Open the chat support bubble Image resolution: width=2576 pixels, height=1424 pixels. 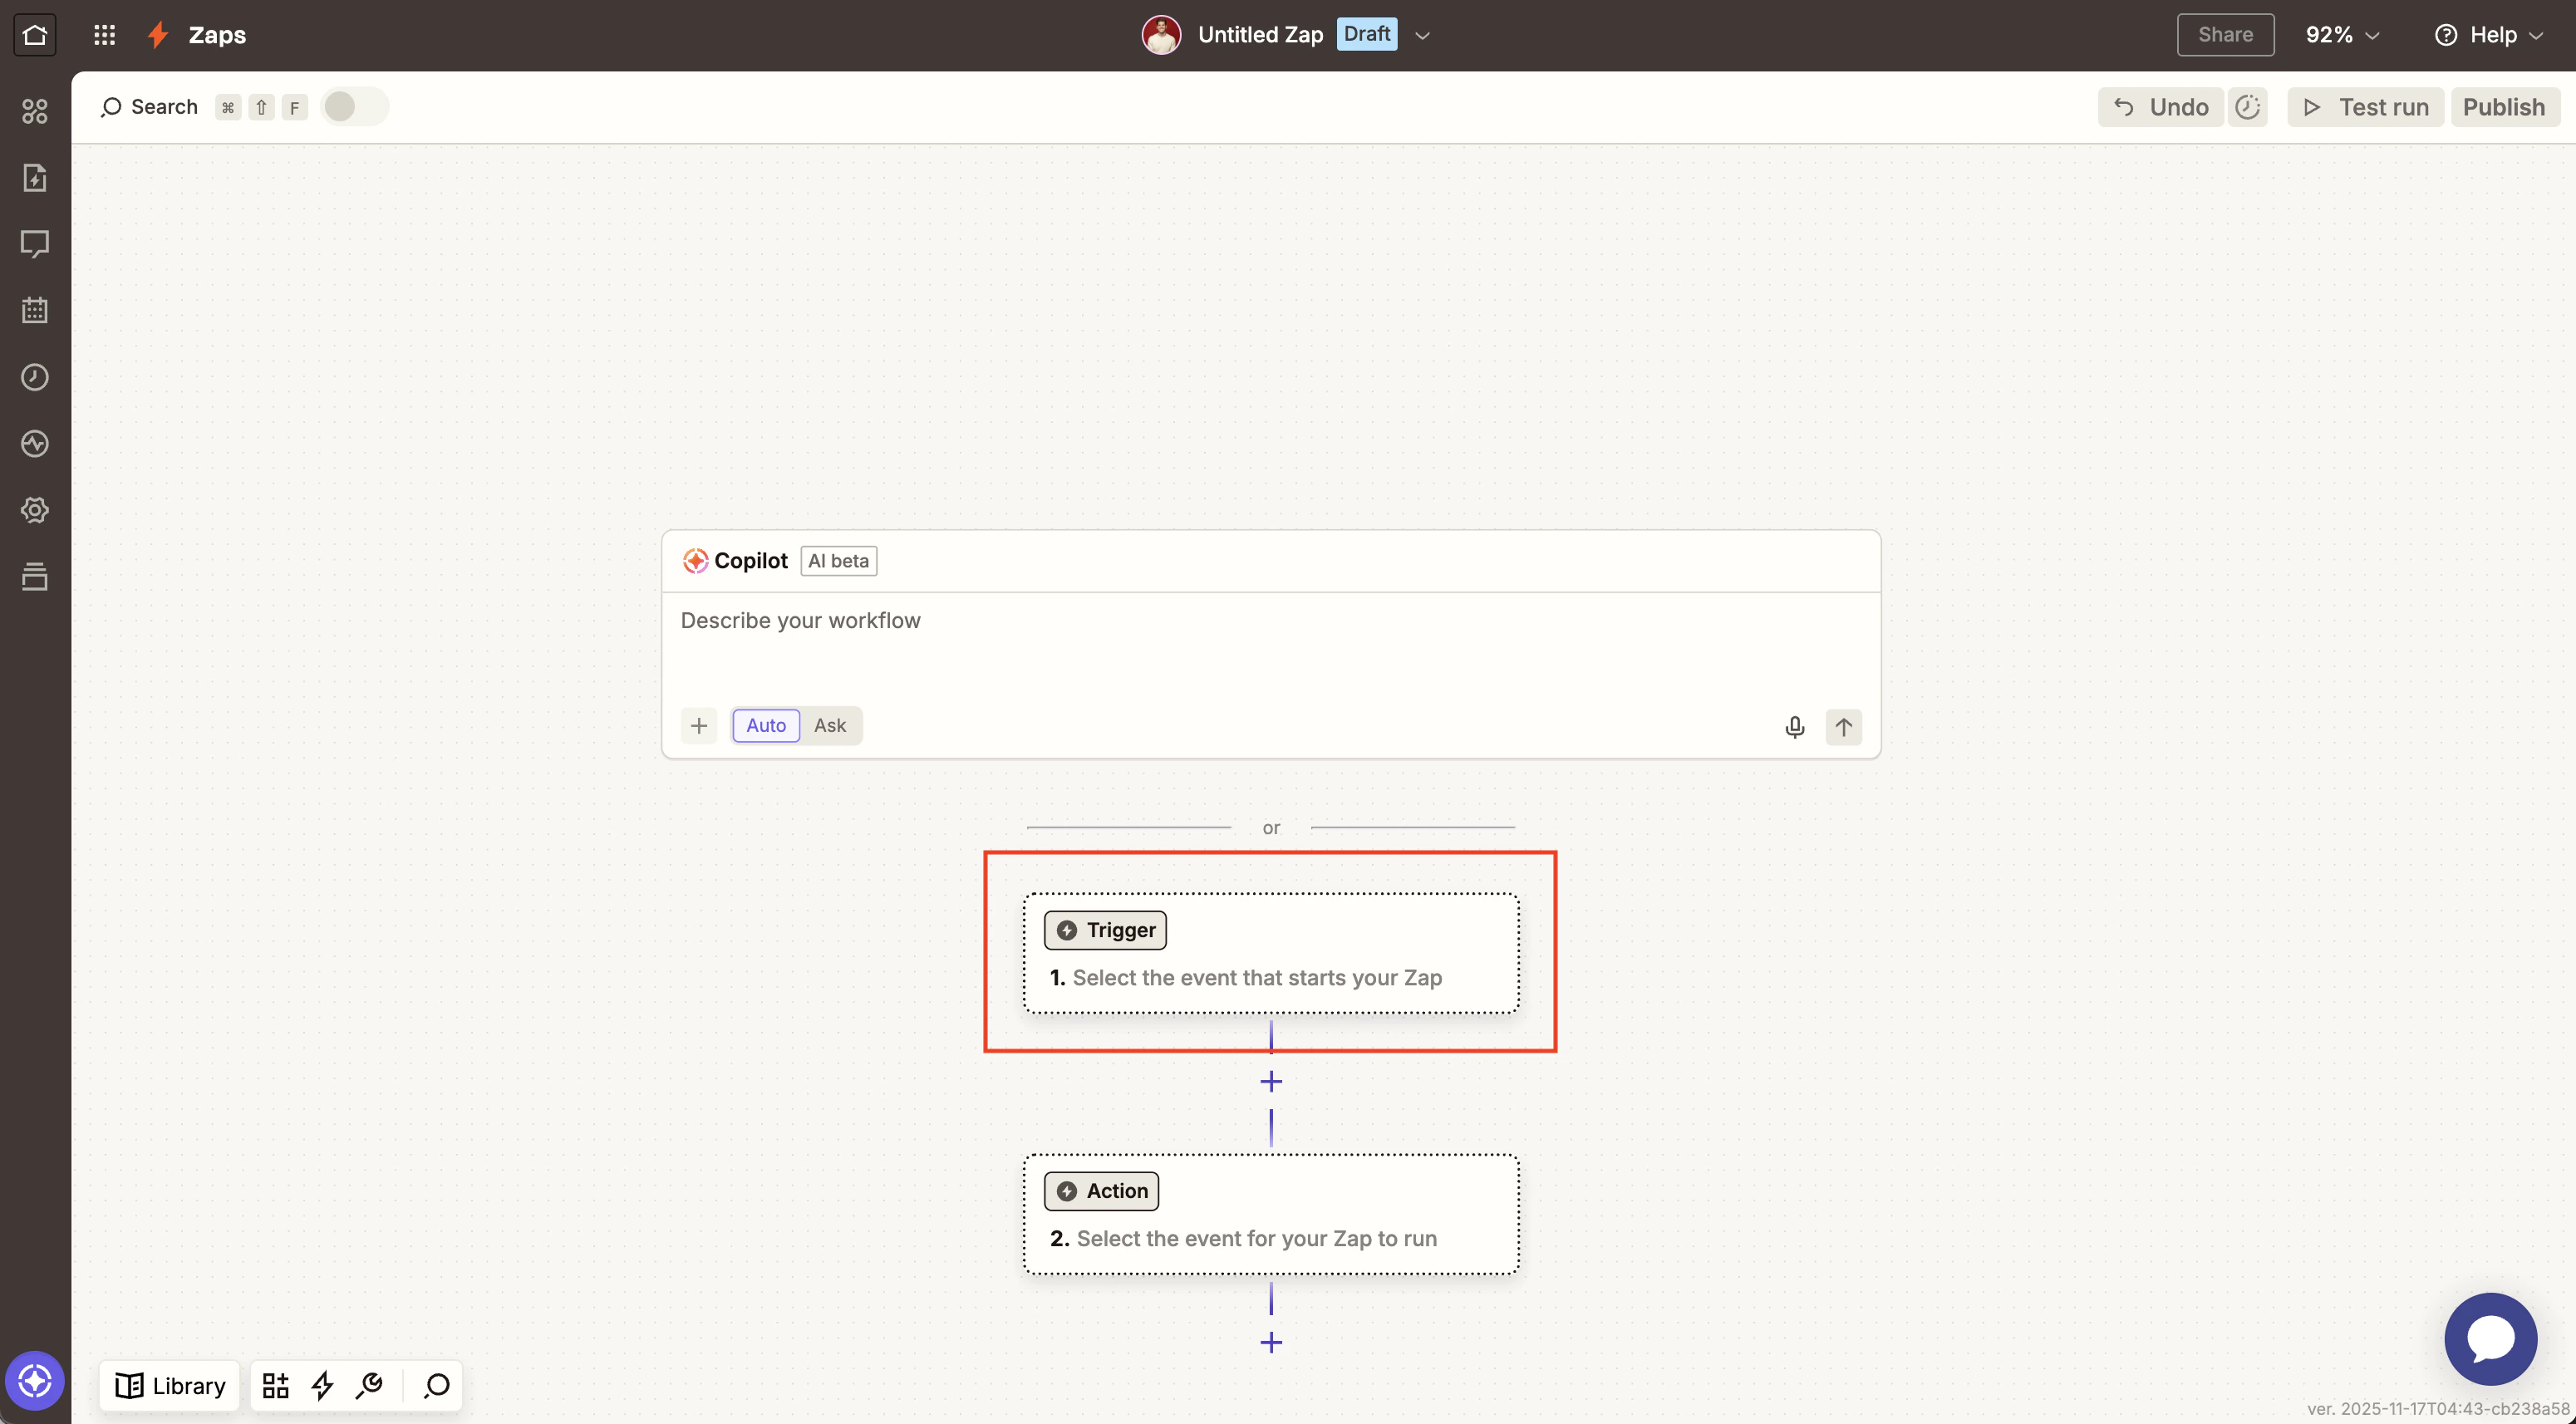[x=2490, y=1339]
